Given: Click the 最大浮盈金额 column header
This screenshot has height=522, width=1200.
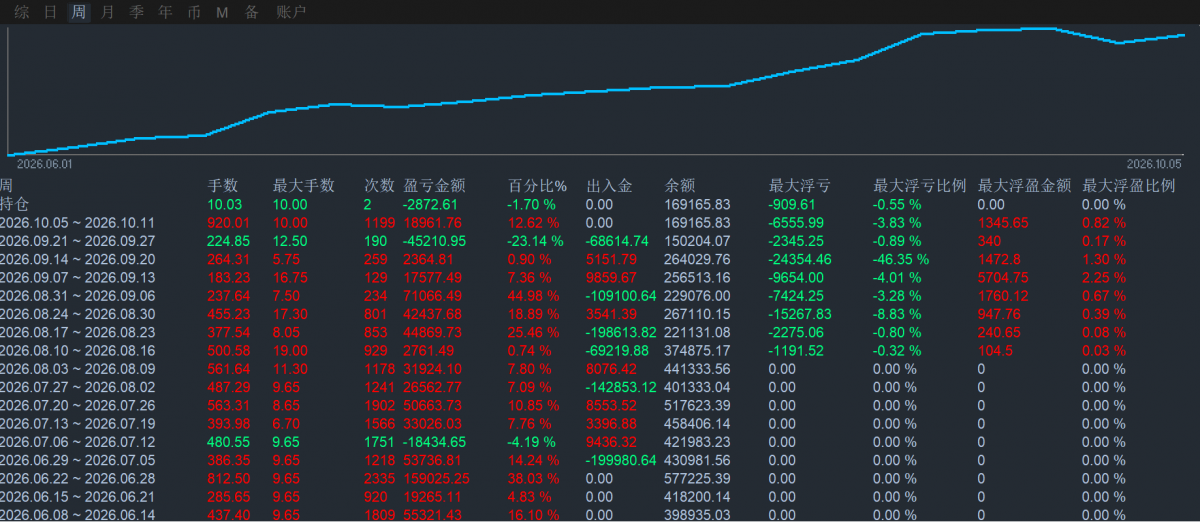Looking at the screenshot, I should click(1024, 186).
